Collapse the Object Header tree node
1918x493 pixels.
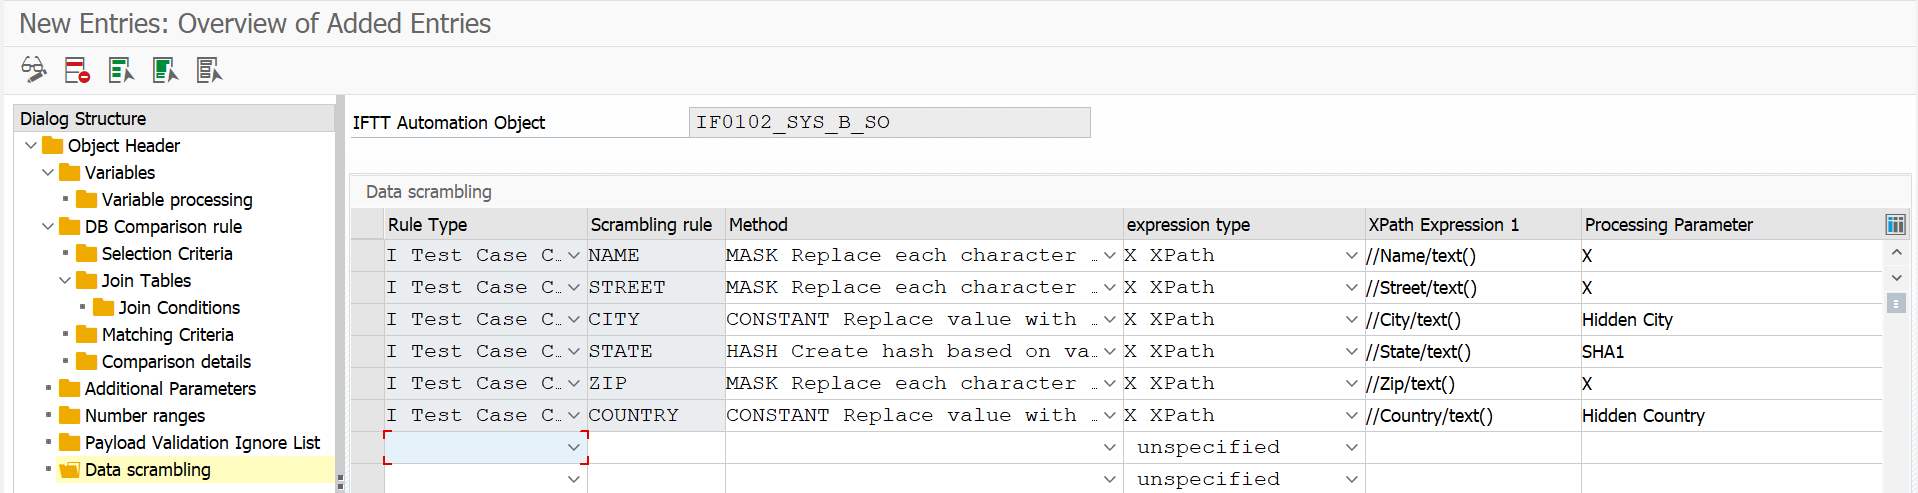(31, 145)
